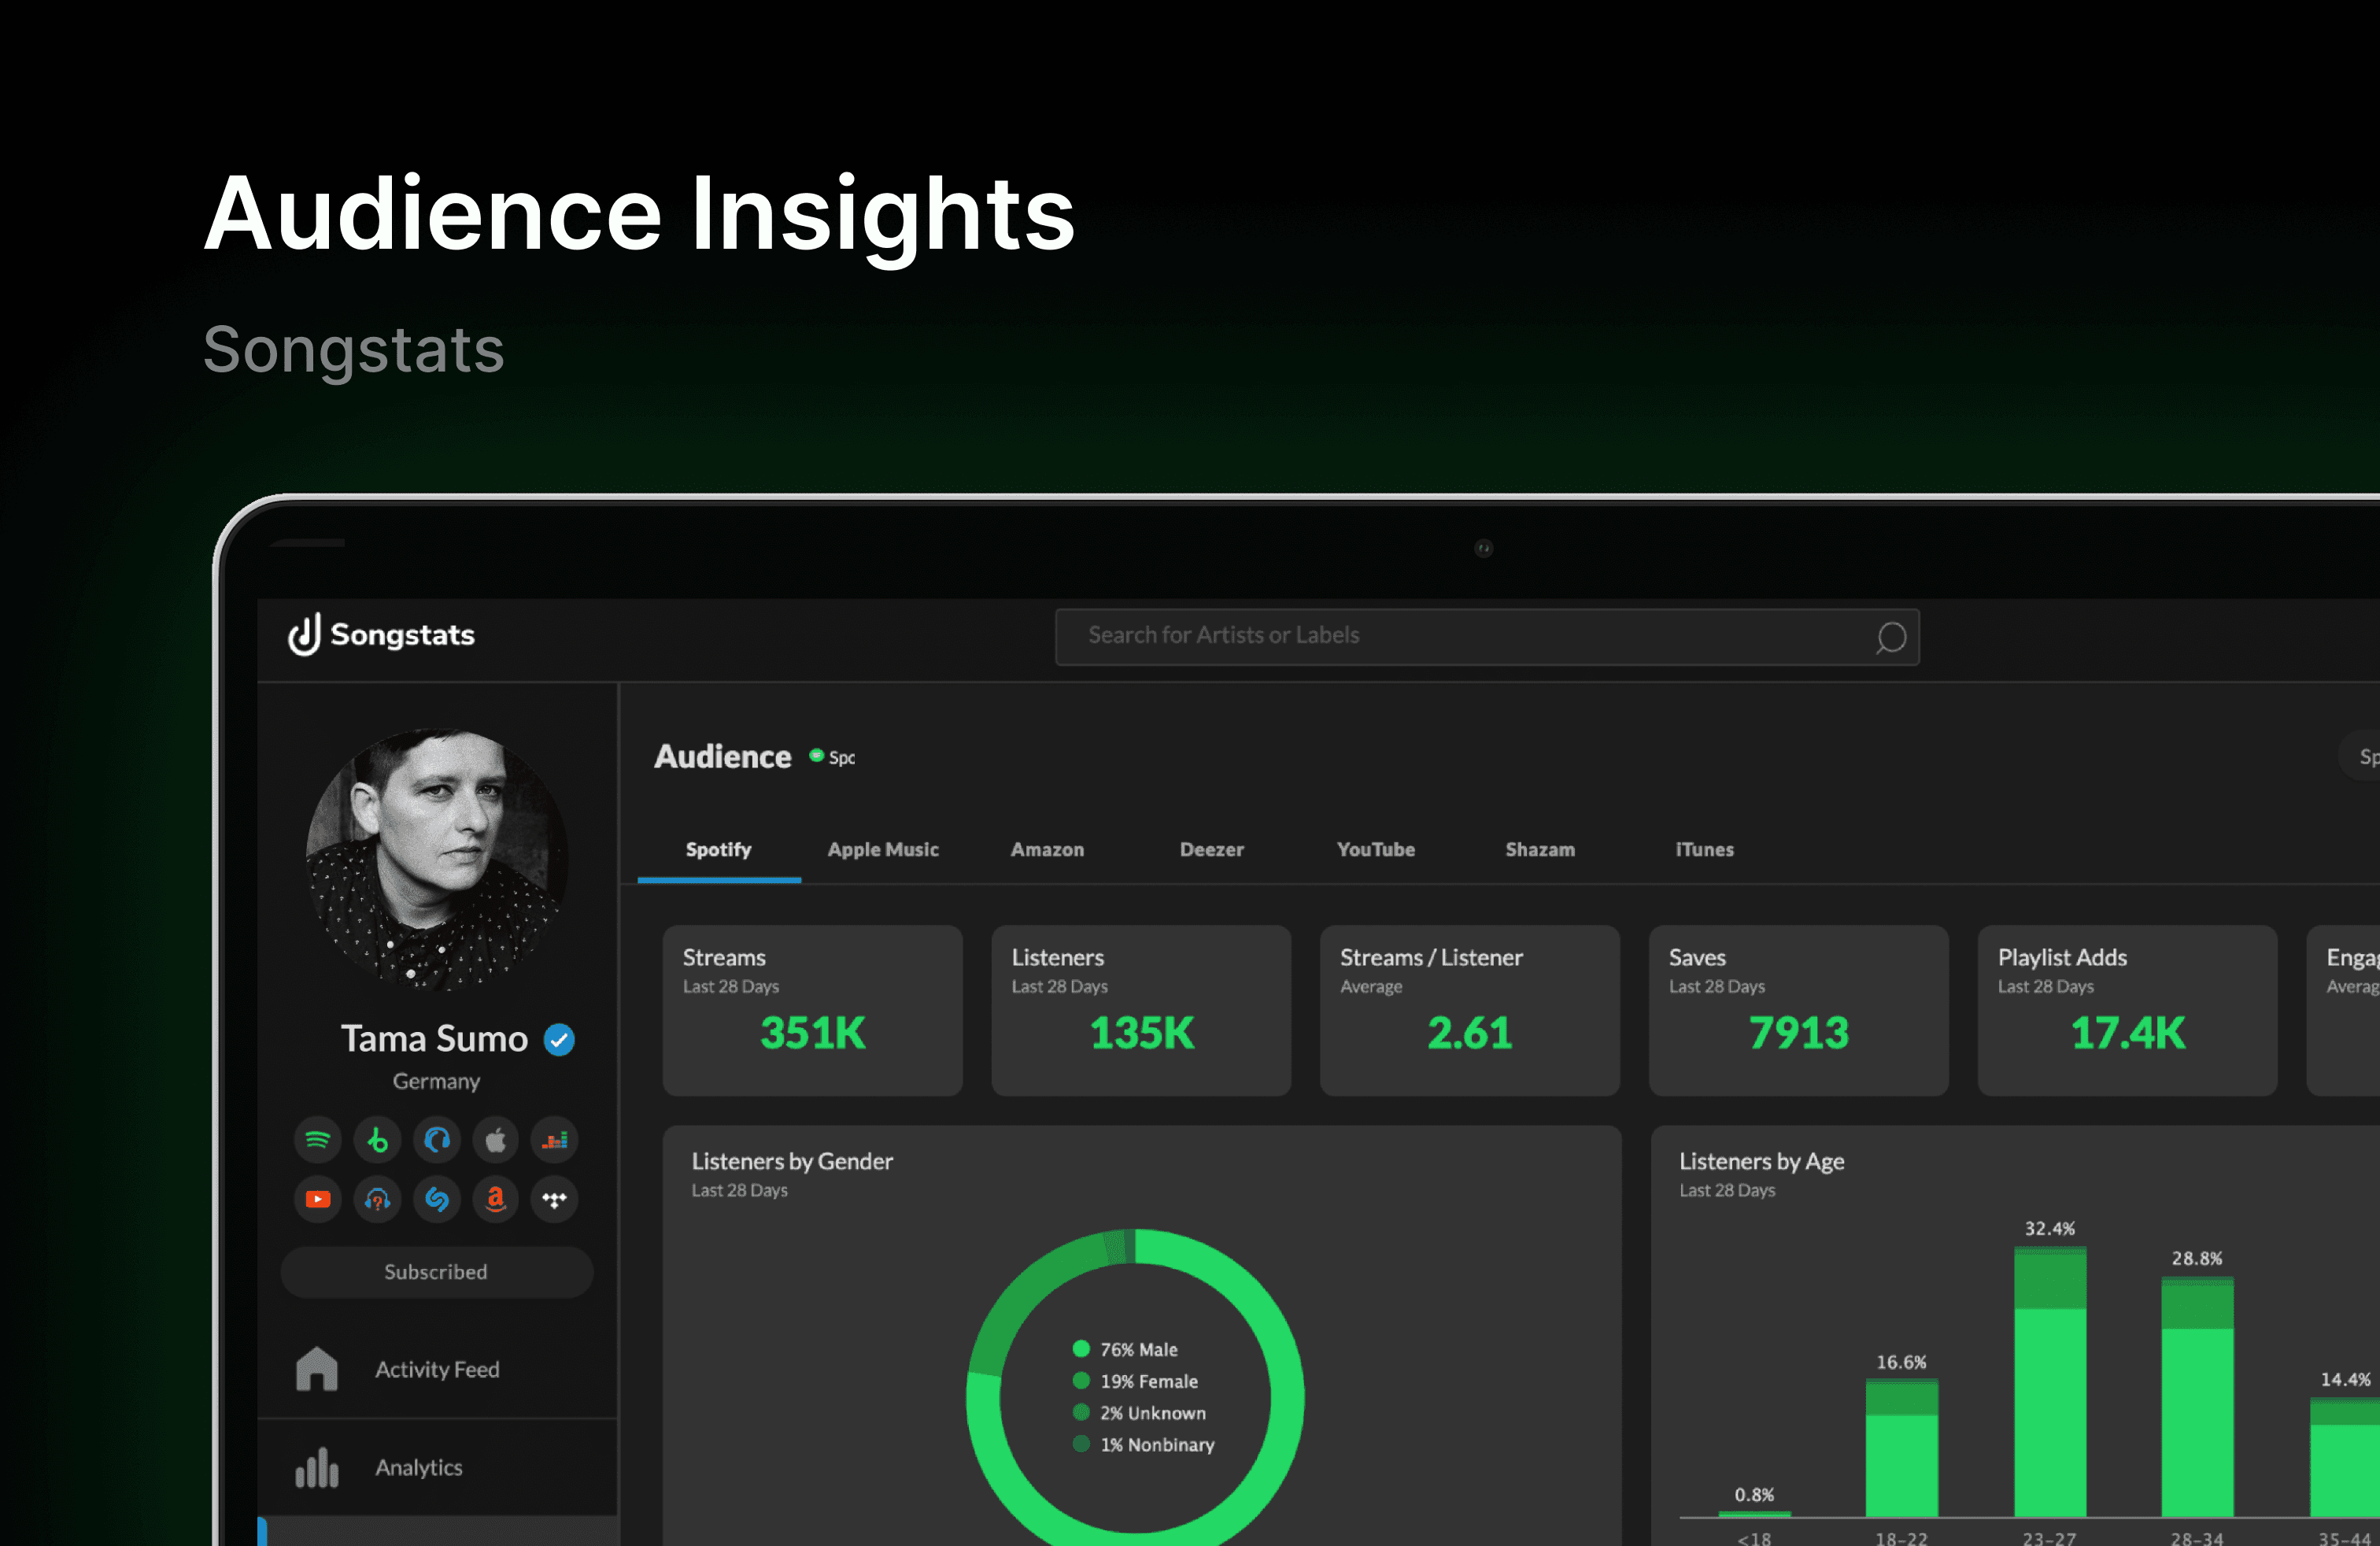Open Analytics in the sidebar

(418, 1467)
